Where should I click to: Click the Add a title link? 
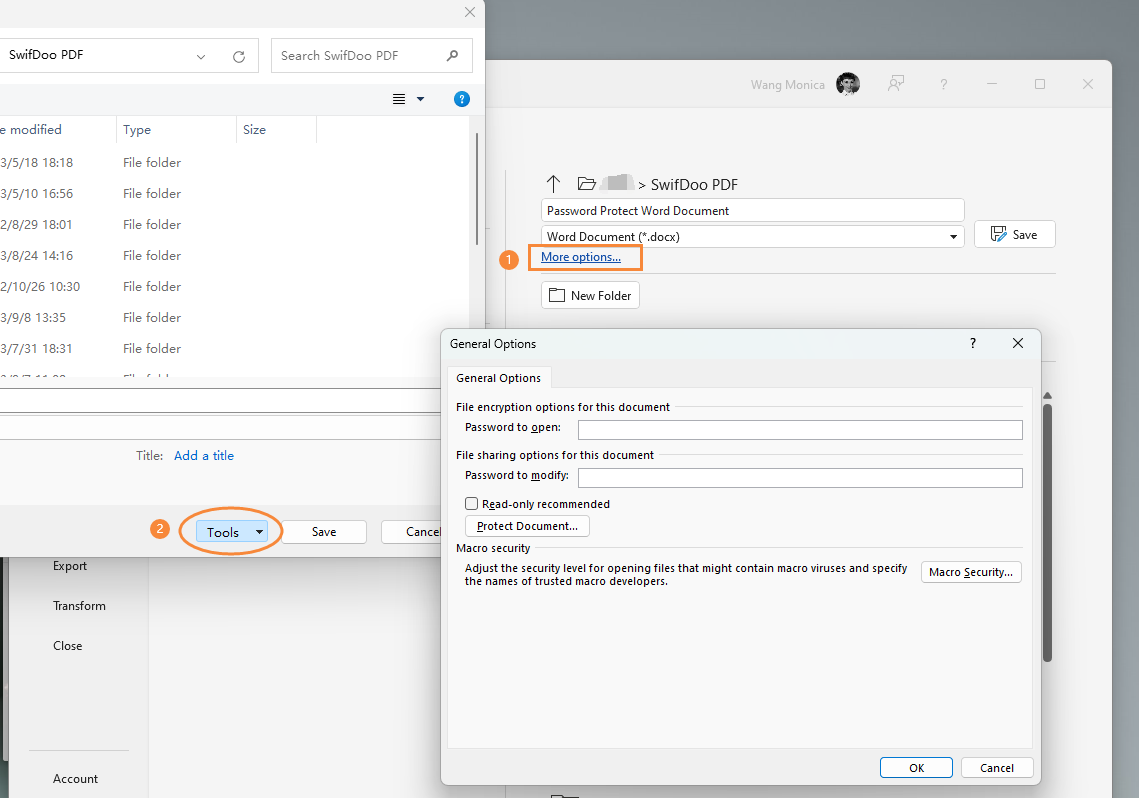point(203,455)
